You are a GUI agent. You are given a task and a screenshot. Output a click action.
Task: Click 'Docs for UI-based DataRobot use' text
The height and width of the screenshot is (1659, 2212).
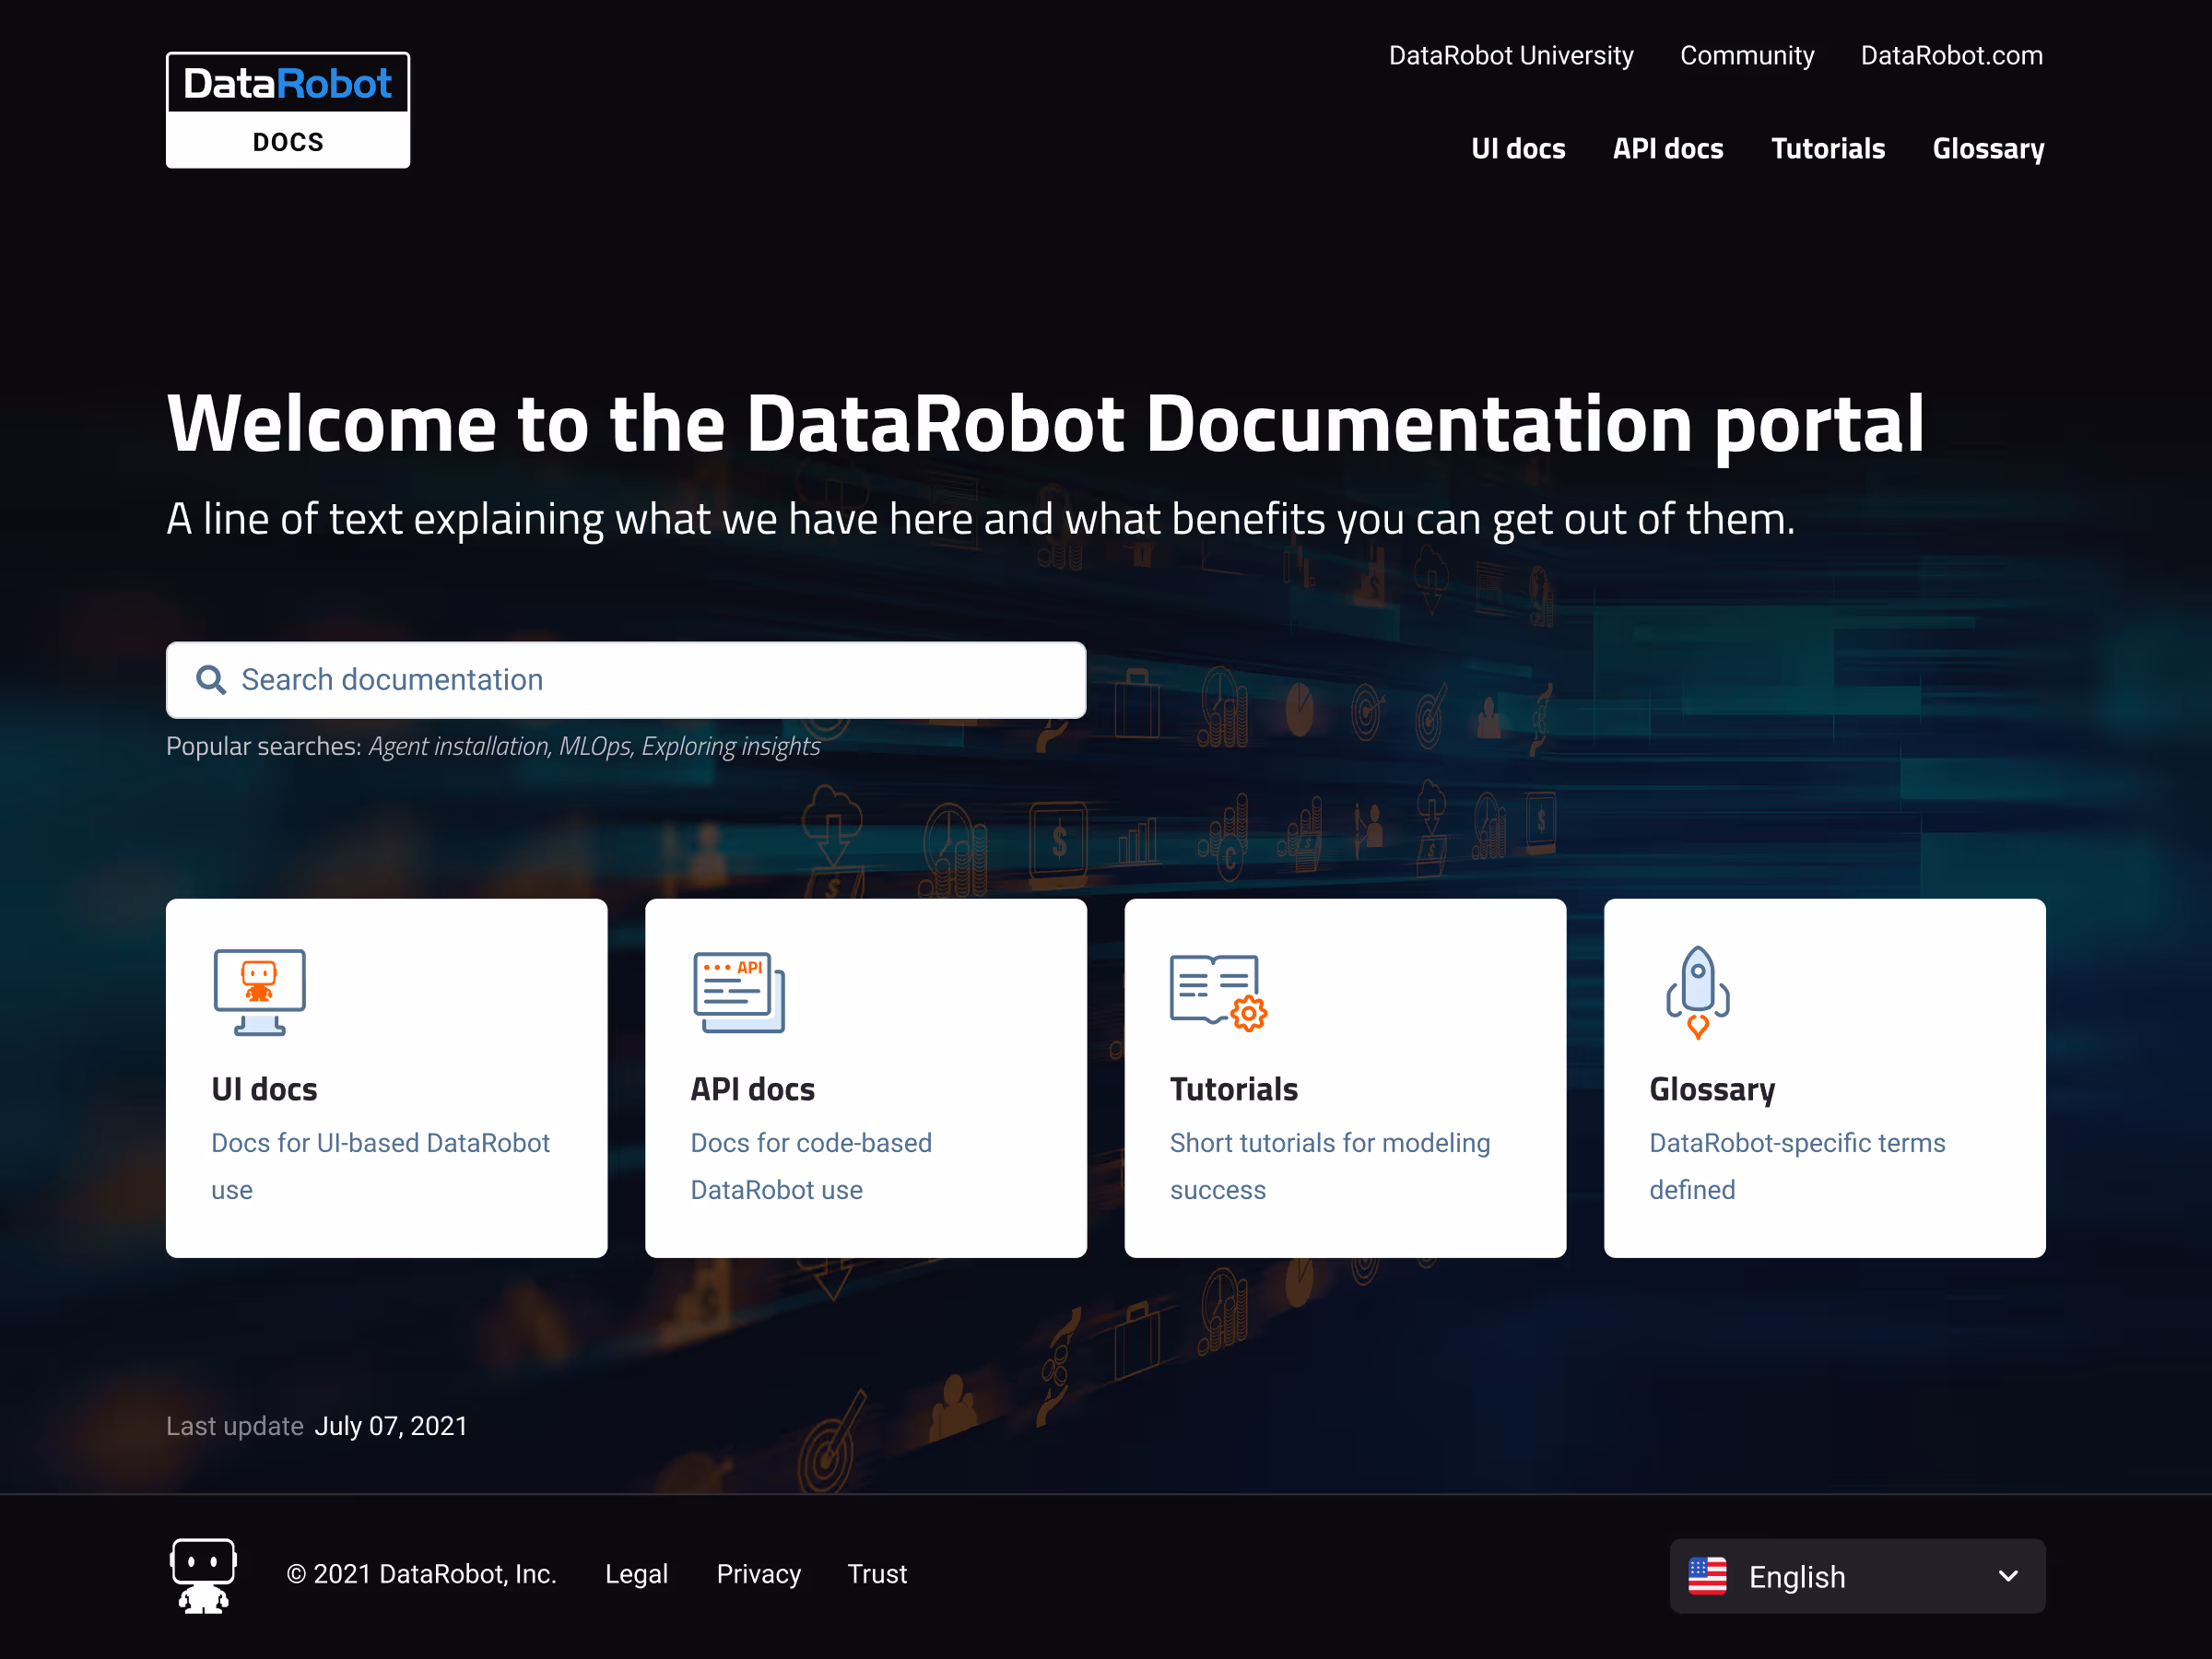click(x=380, y=1166)
